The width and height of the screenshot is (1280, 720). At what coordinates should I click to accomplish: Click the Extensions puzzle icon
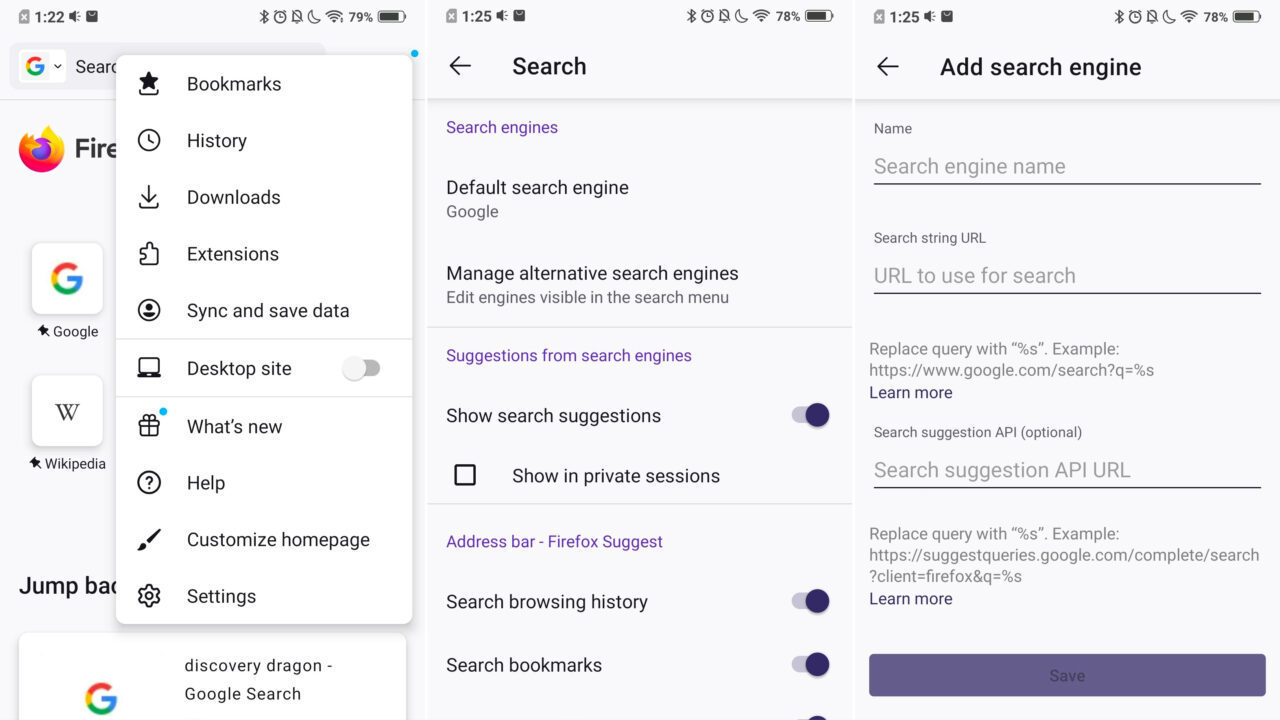pyautogui.click(x=148, y=254)
